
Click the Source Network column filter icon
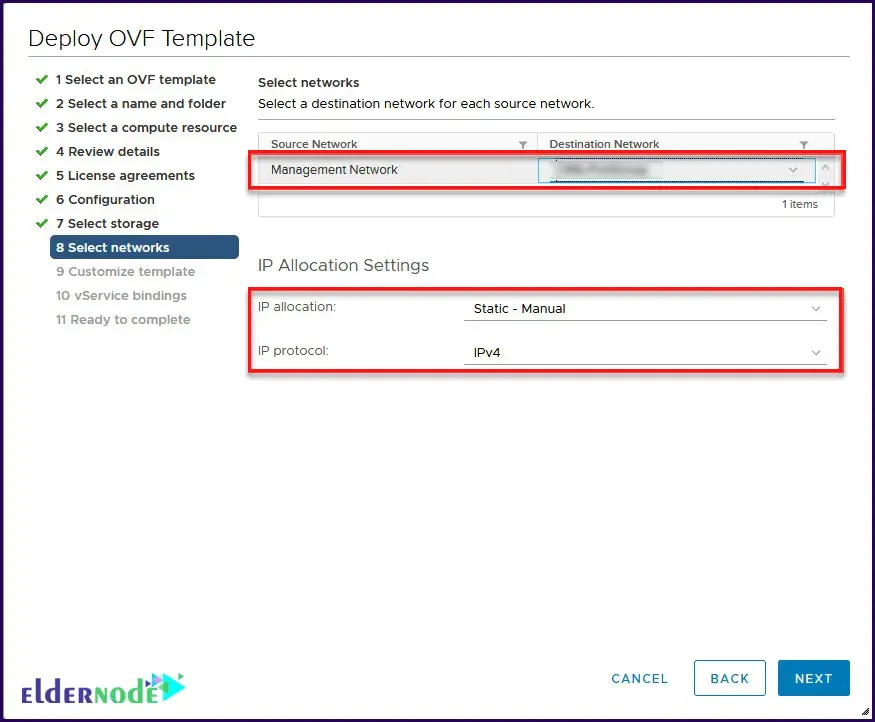(x=522, y=145)
